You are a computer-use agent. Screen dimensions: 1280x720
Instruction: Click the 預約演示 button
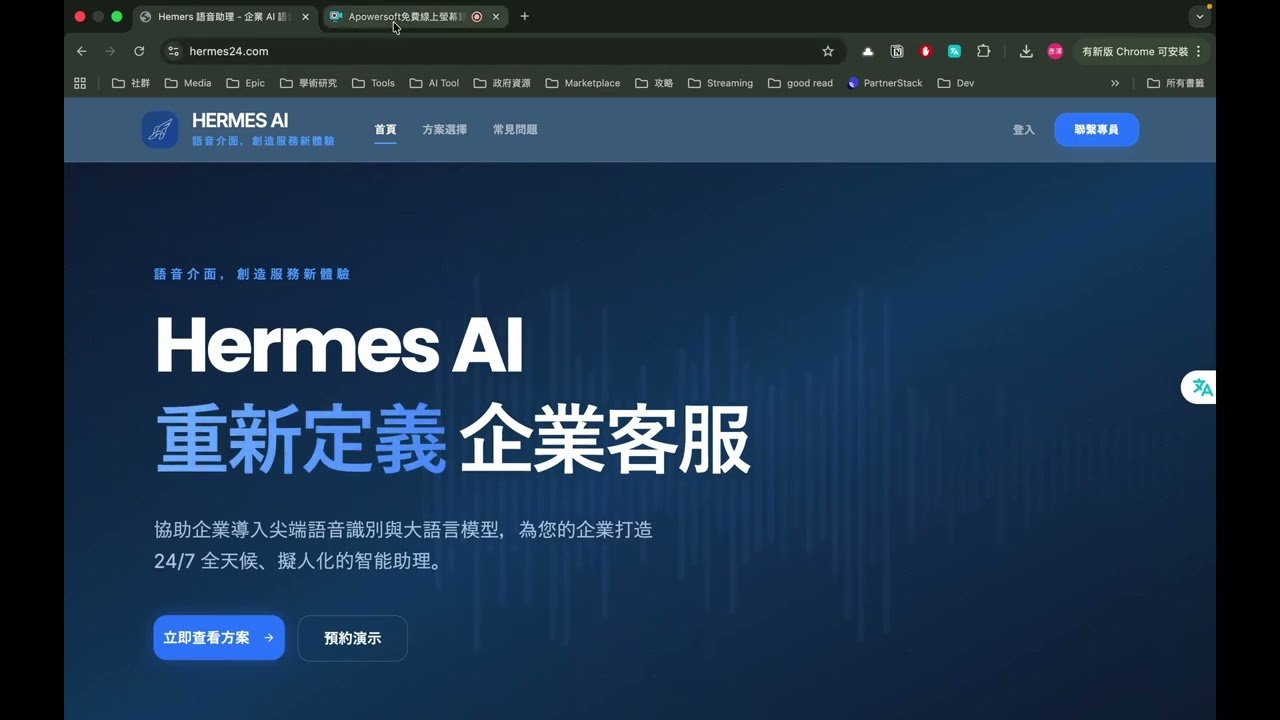click(353, 638)
